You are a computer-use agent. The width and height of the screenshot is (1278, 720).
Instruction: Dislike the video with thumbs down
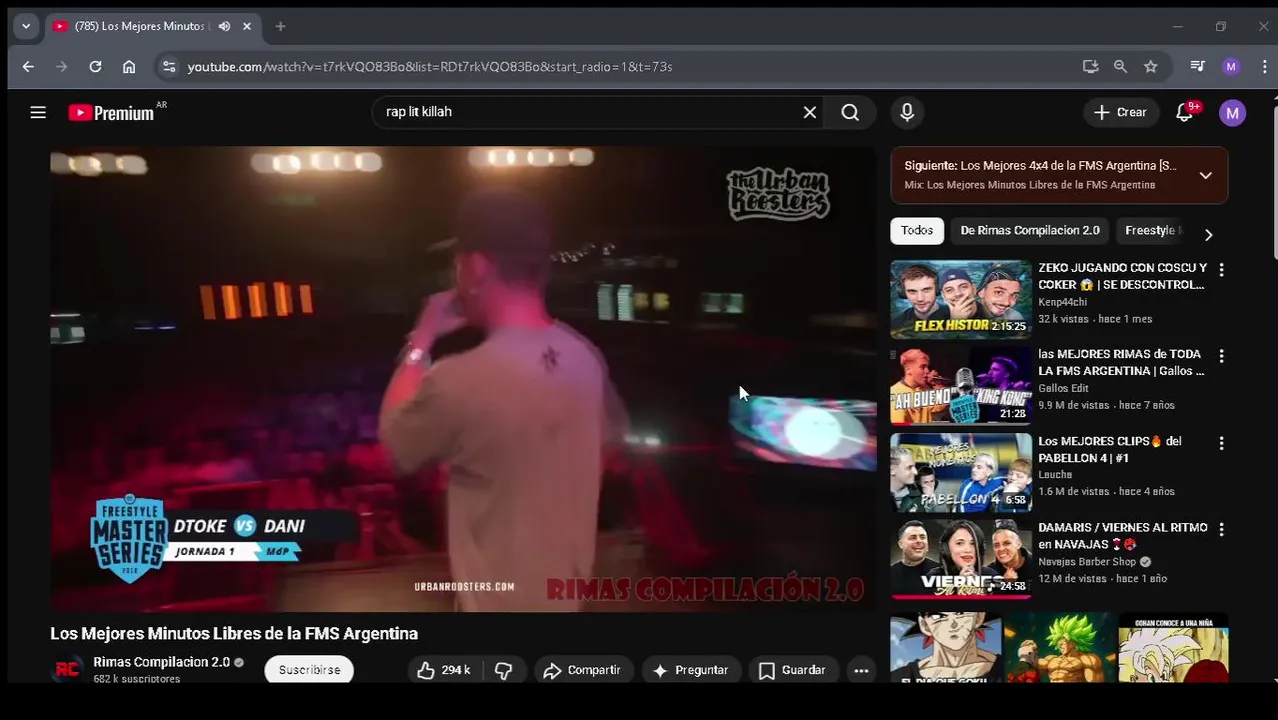coord(504,670)
